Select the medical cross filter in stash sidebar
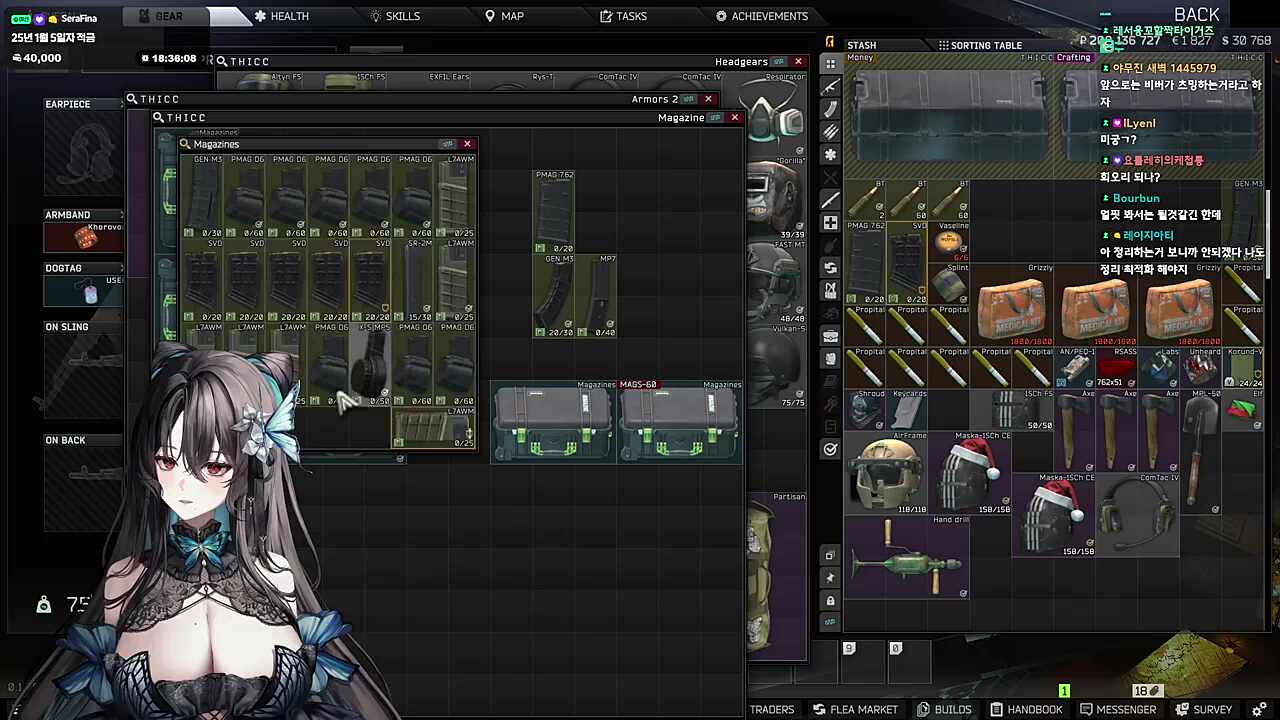This screenshot has width=1280, height=720. 830,222
